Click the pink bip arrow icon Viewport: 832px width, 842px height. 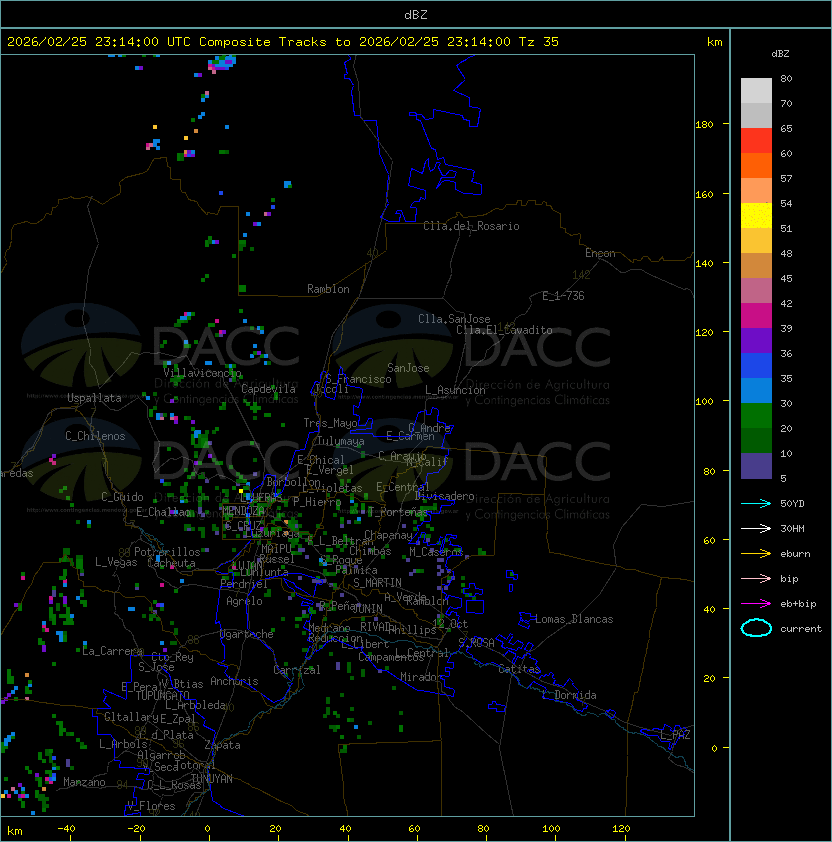point(756,578)
